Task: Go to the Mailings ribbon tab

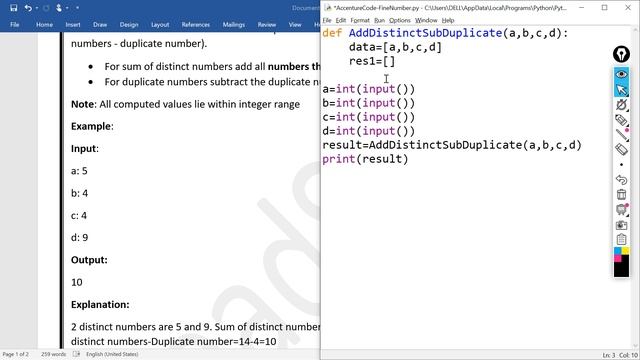Action: [233, 24]
